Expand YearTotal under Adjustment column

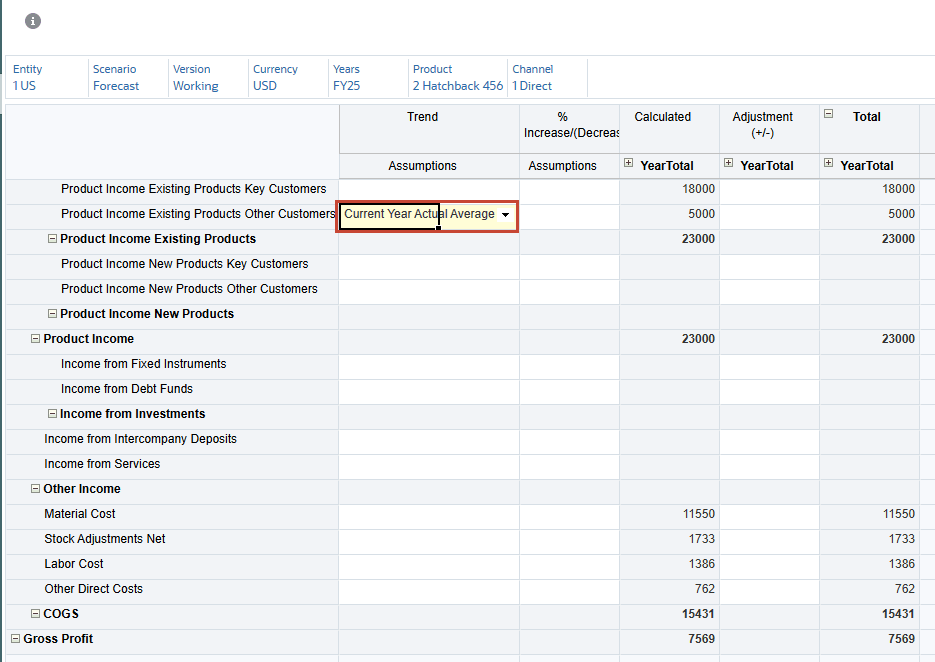click(x=729, y=163)
